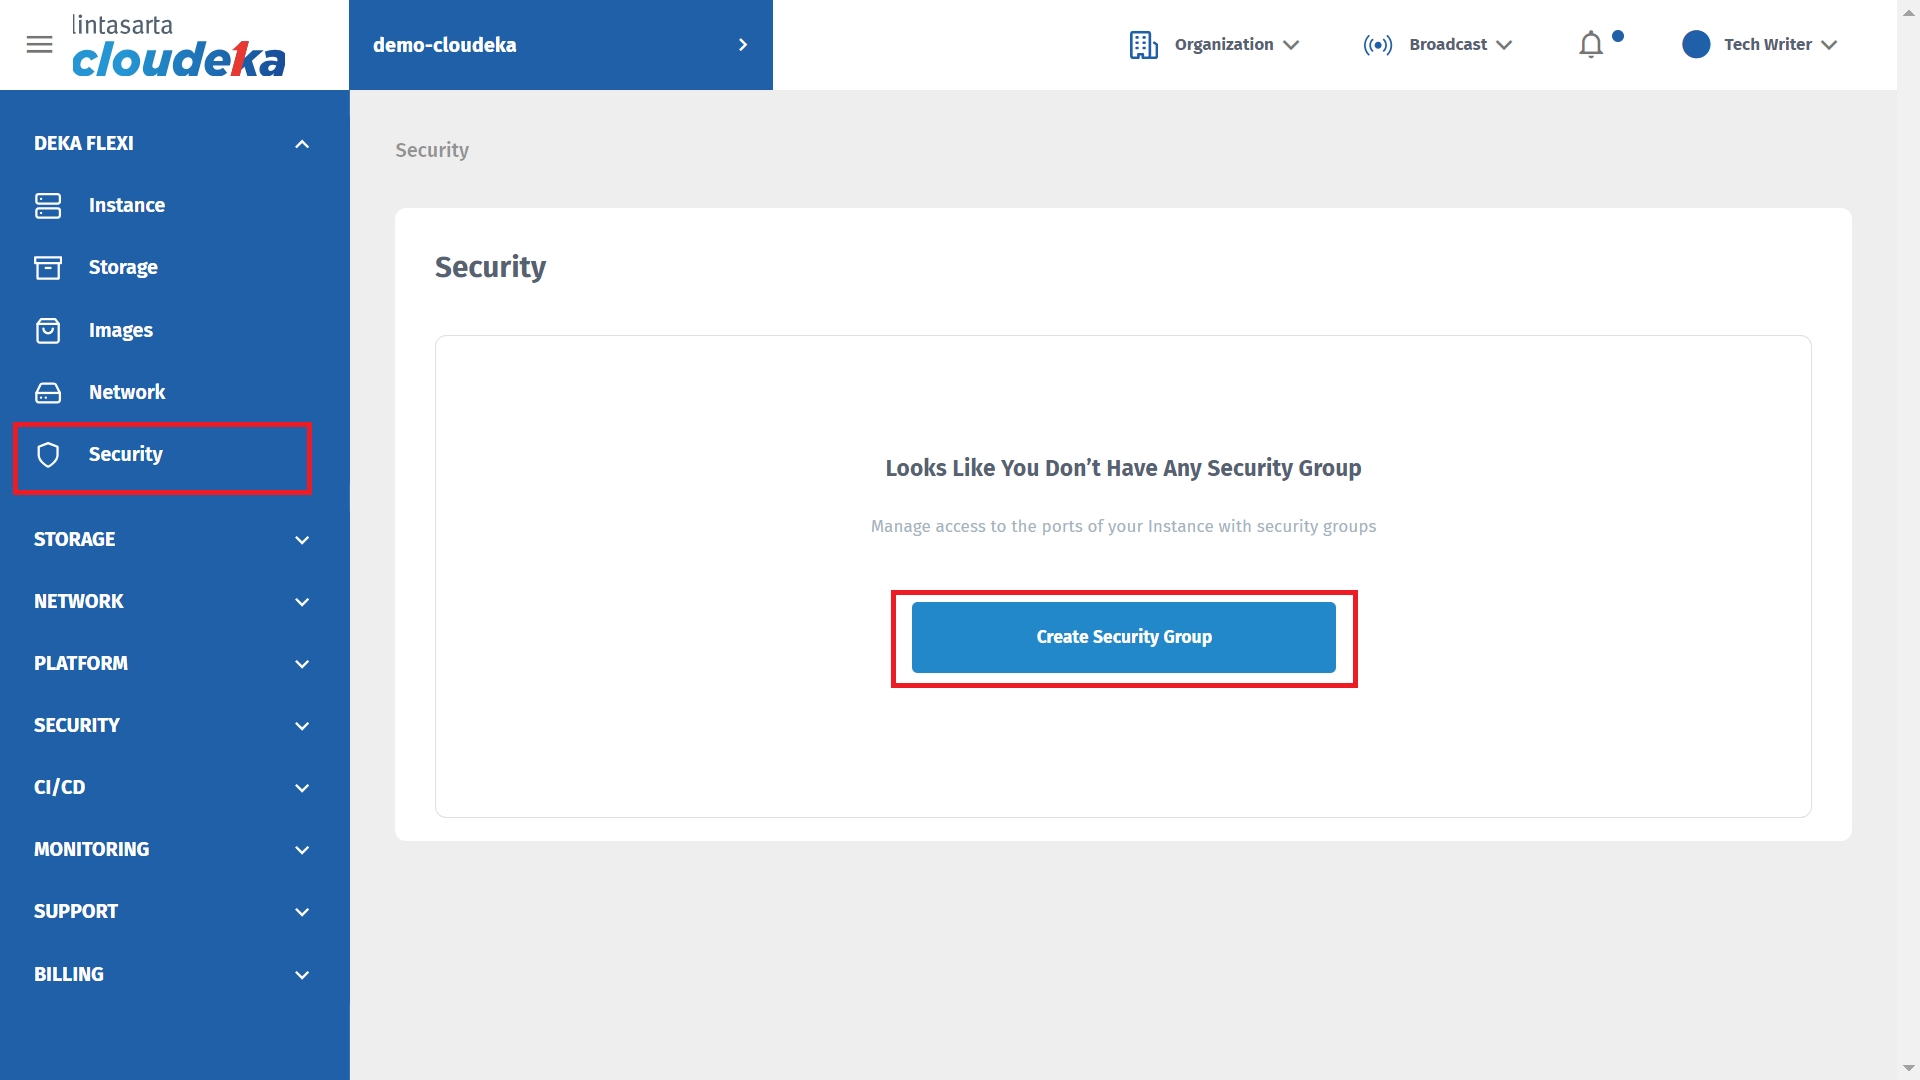The width and height of the screenshot is (1920, 1080).
Task: Click the Security shield icon
Action: 48,454
